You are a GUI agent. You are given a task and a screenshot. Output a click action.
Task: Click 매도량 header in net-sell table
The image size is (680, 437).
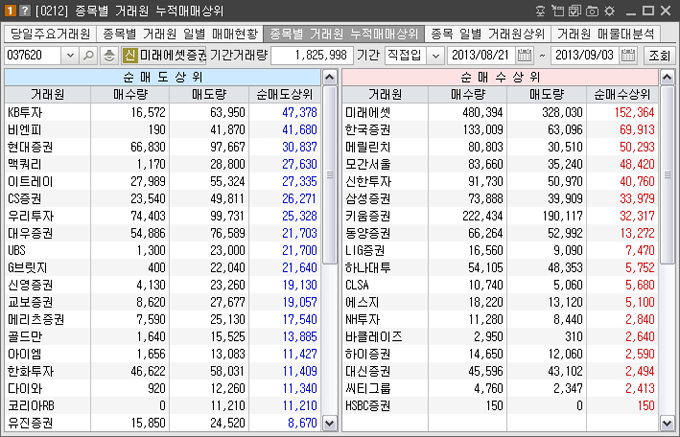pyautogui.click(x=209, y=95)
